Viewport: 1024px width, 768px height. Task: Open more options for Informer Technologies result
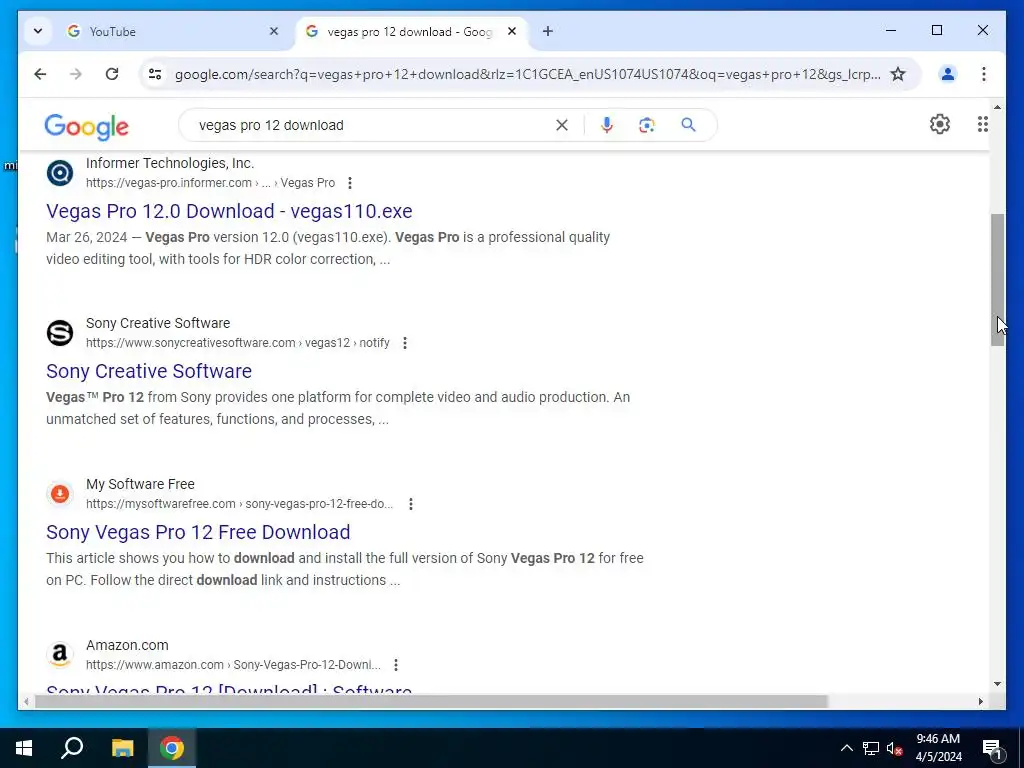(350, 183)
